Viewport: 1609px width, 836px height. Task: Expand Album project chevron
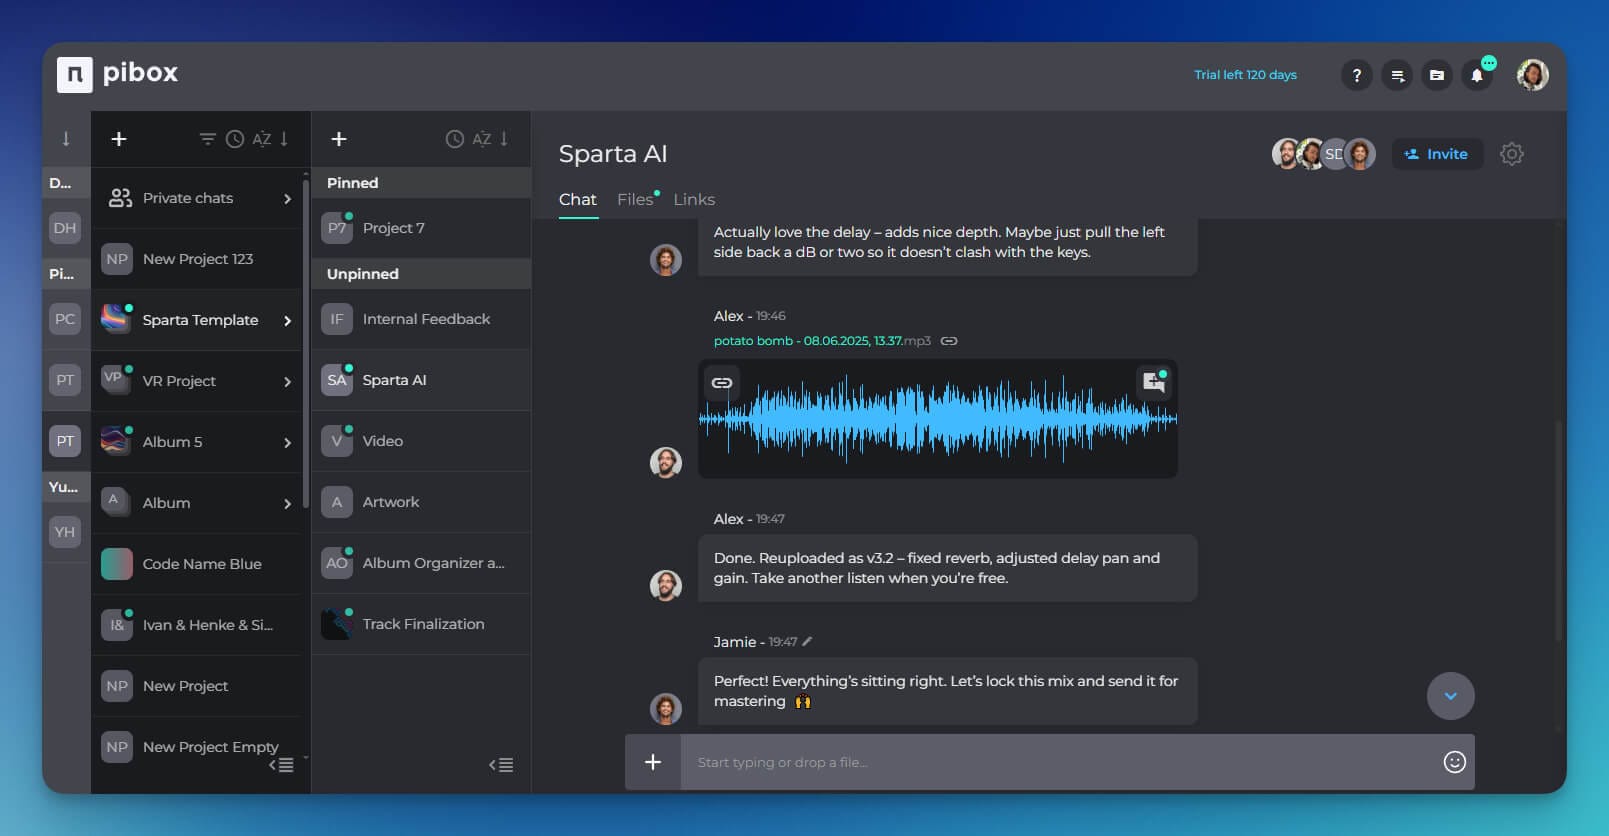(287, 504)
